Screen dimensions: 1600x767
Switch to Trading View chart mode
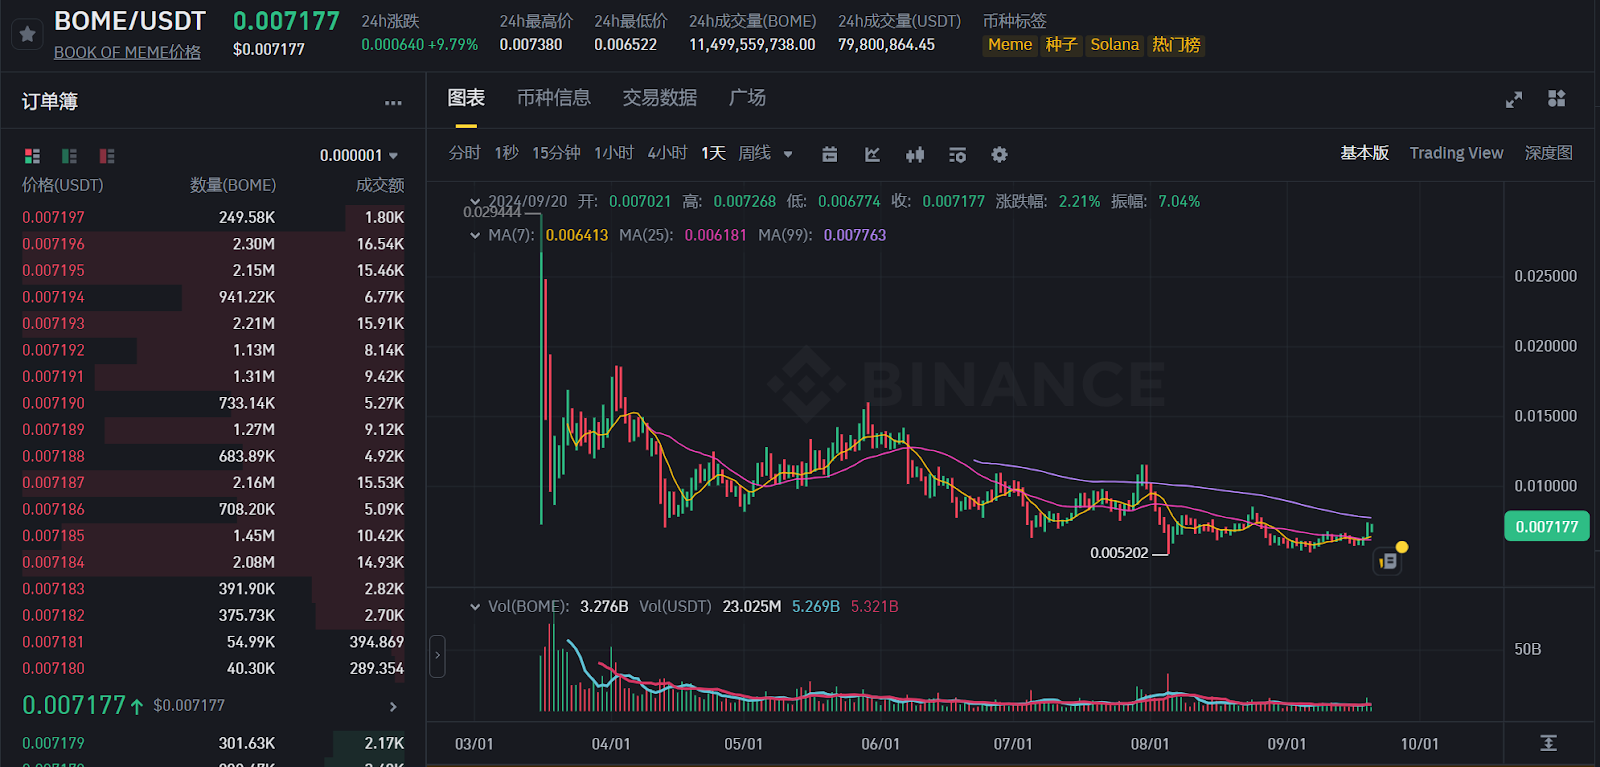click(x=1457, y=153)
